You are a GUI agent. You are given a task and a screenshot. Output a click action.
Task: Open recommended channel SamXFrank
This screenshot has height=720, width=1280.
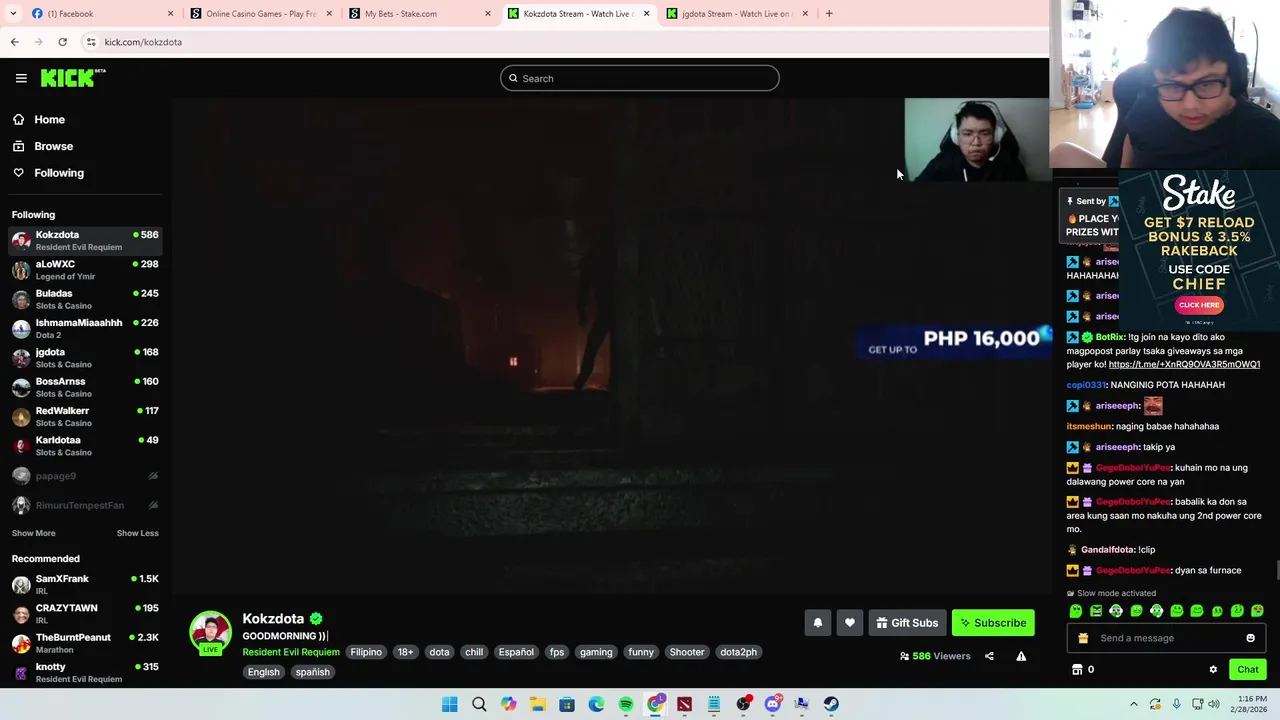[x=85, y=584]
